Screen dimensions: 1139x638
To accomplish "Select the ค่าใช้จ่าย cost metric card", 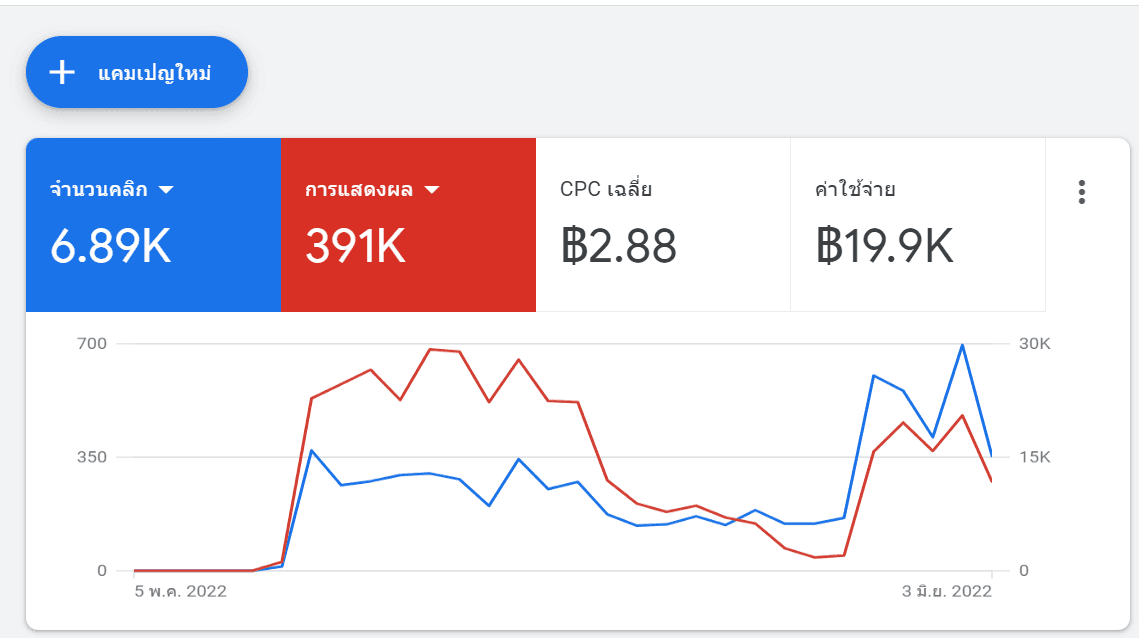I will coord(918,225).
